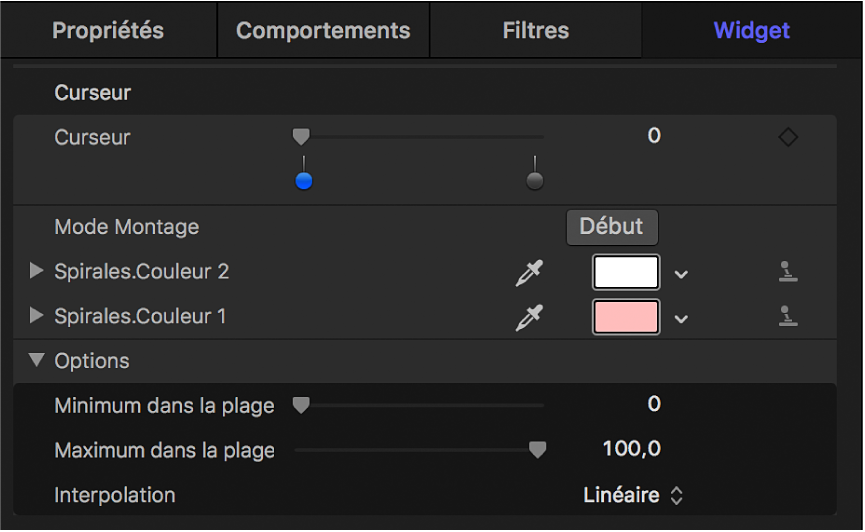Select the blue snapshot marker under Curseur
The width and height of the screenshot is (865, 532).
pos(304,180)
